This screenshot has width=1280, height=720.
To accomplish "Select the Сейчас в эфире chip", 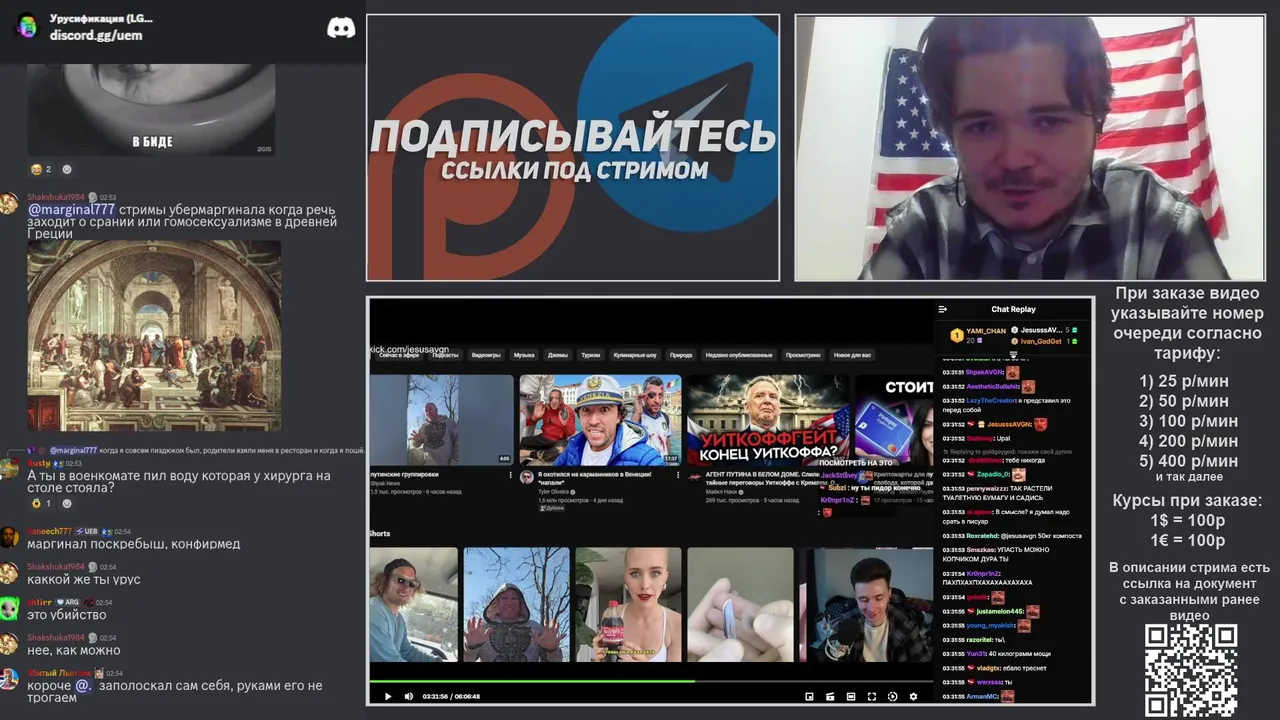I will [397, 355].
